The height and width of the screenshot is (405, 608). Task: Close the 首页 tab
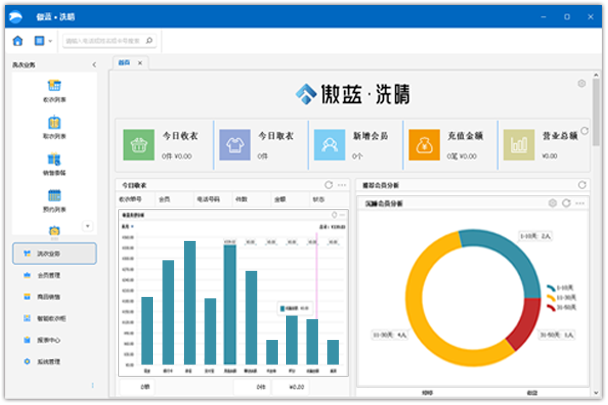(x=140, y=63)
